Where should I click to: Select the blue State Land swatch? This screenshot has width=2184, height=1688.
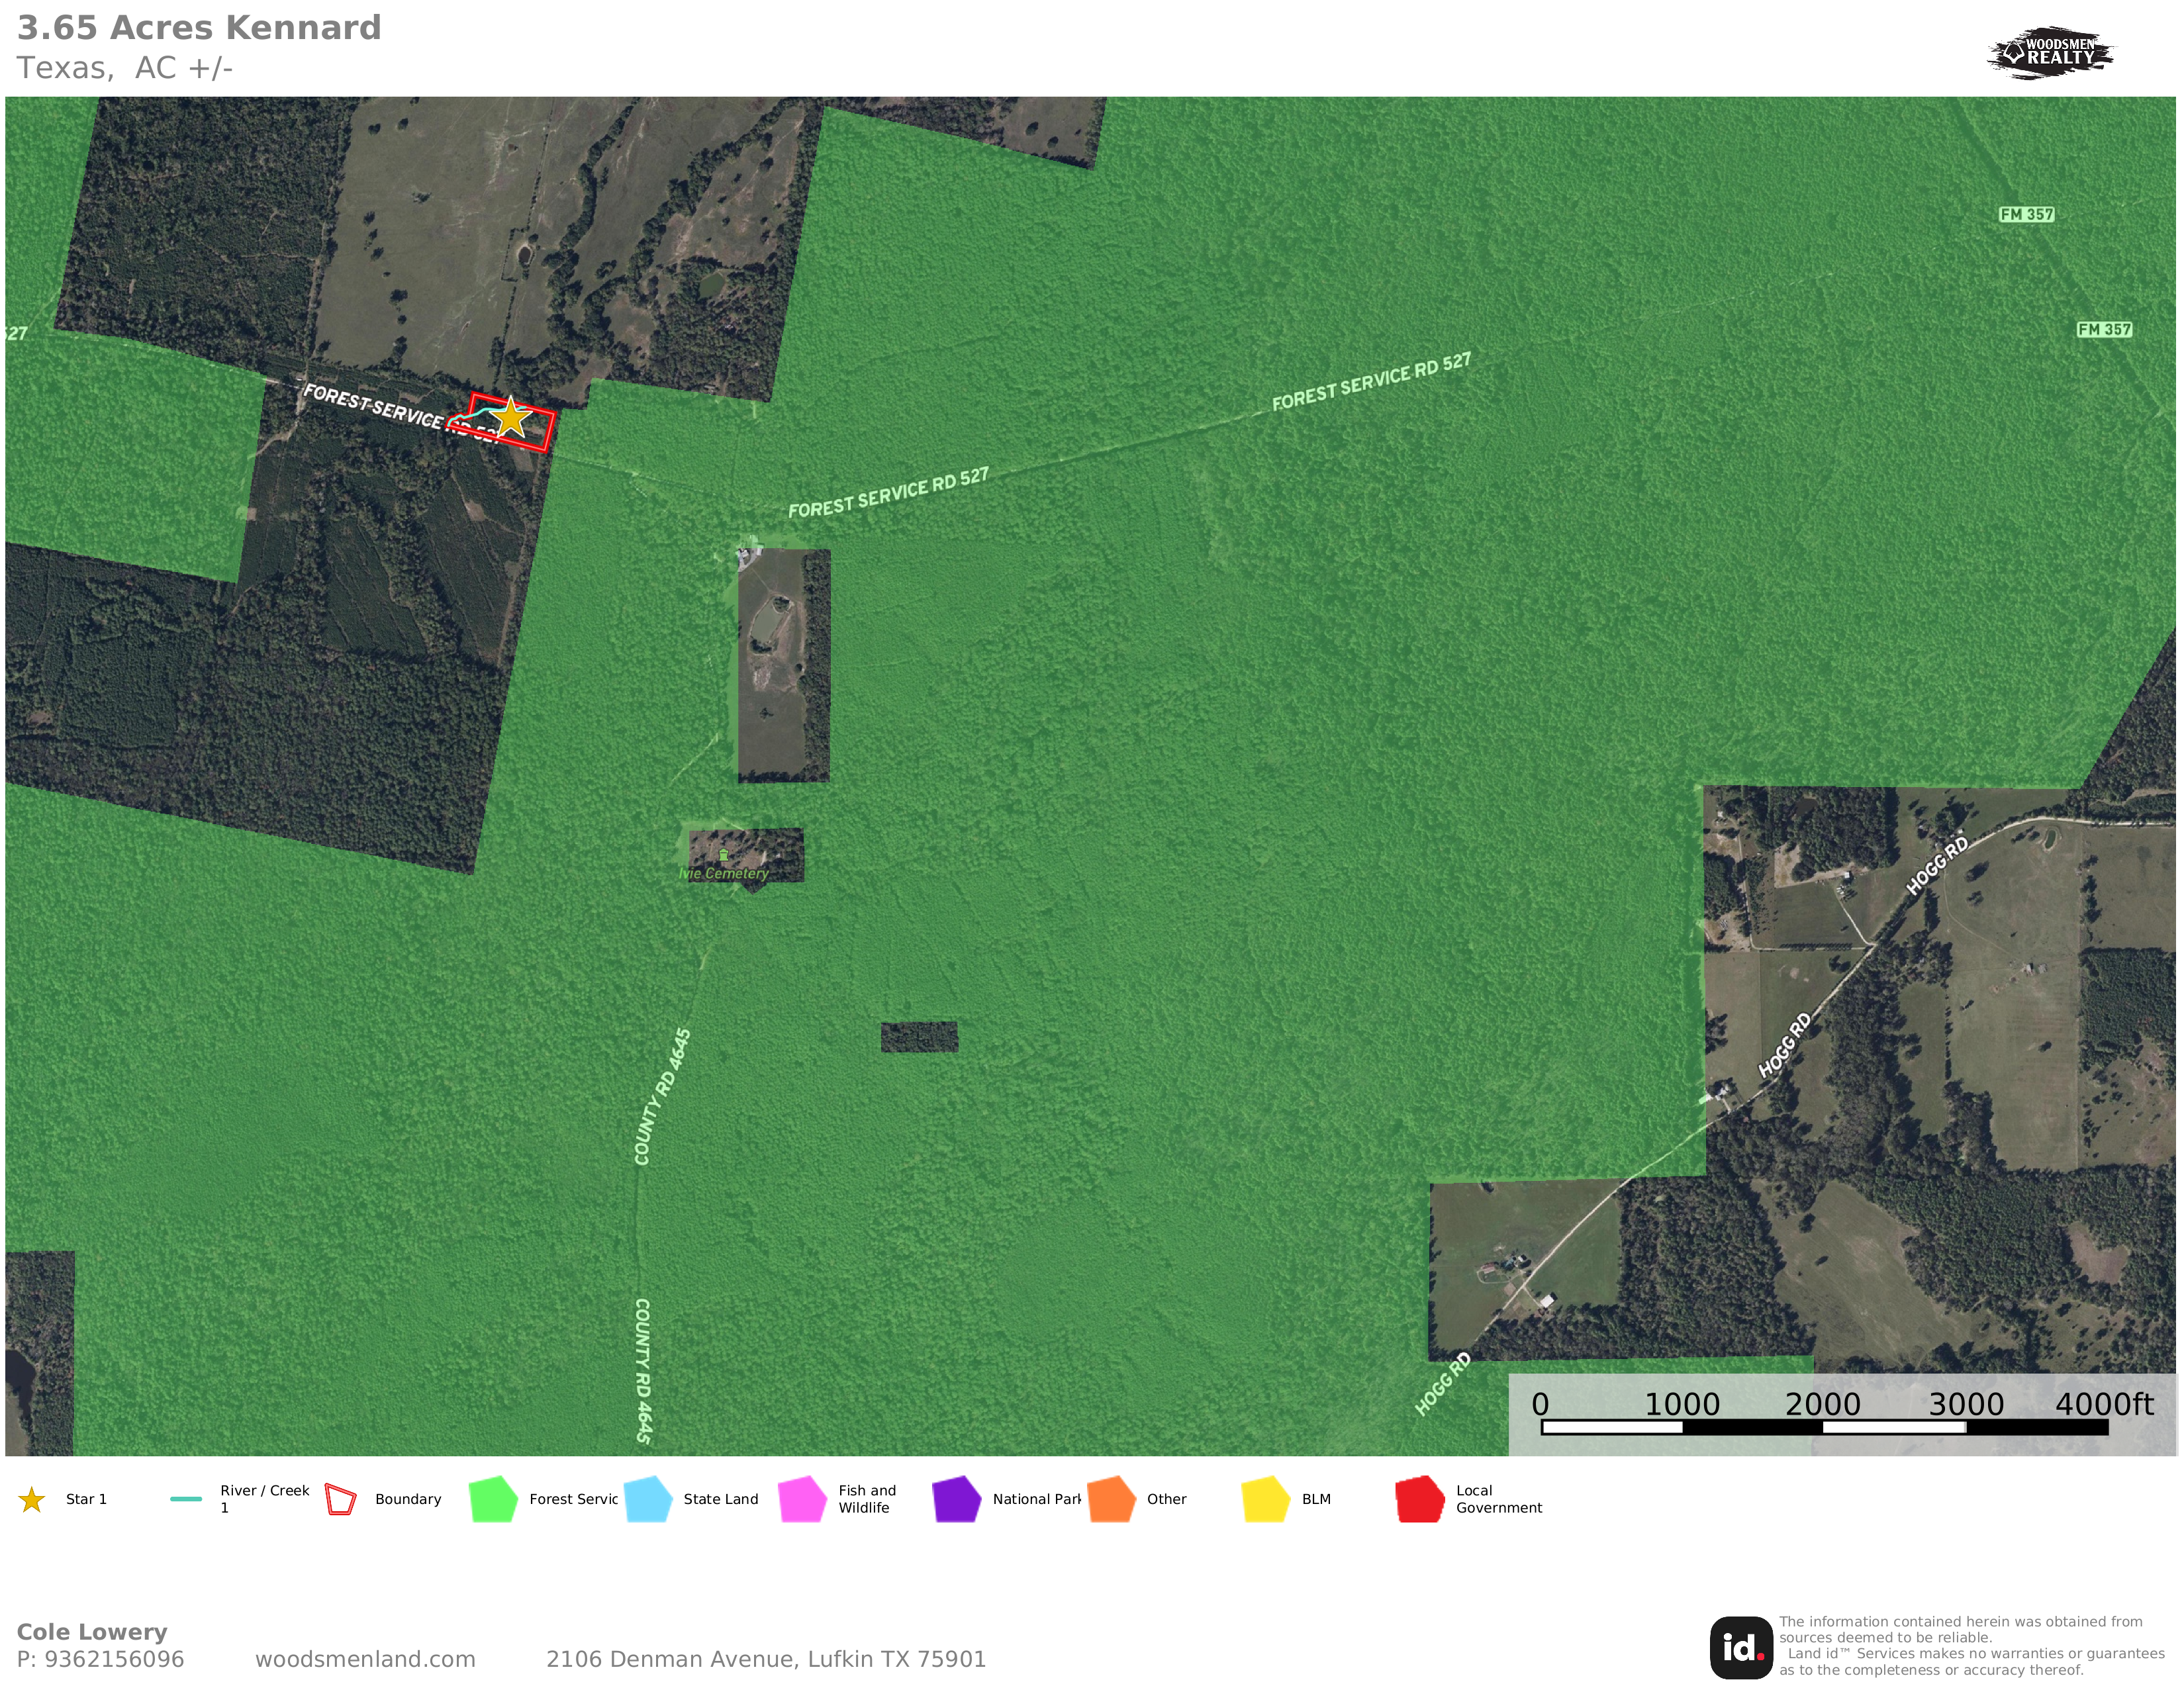point(648,1499)
